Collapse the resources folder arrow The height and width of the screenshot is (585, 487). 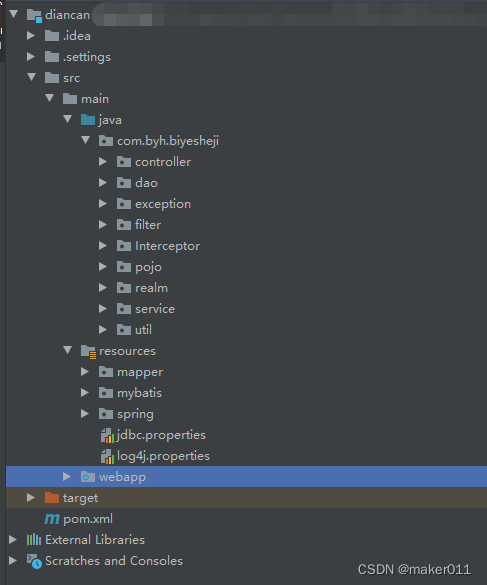[x=68, y=350]
